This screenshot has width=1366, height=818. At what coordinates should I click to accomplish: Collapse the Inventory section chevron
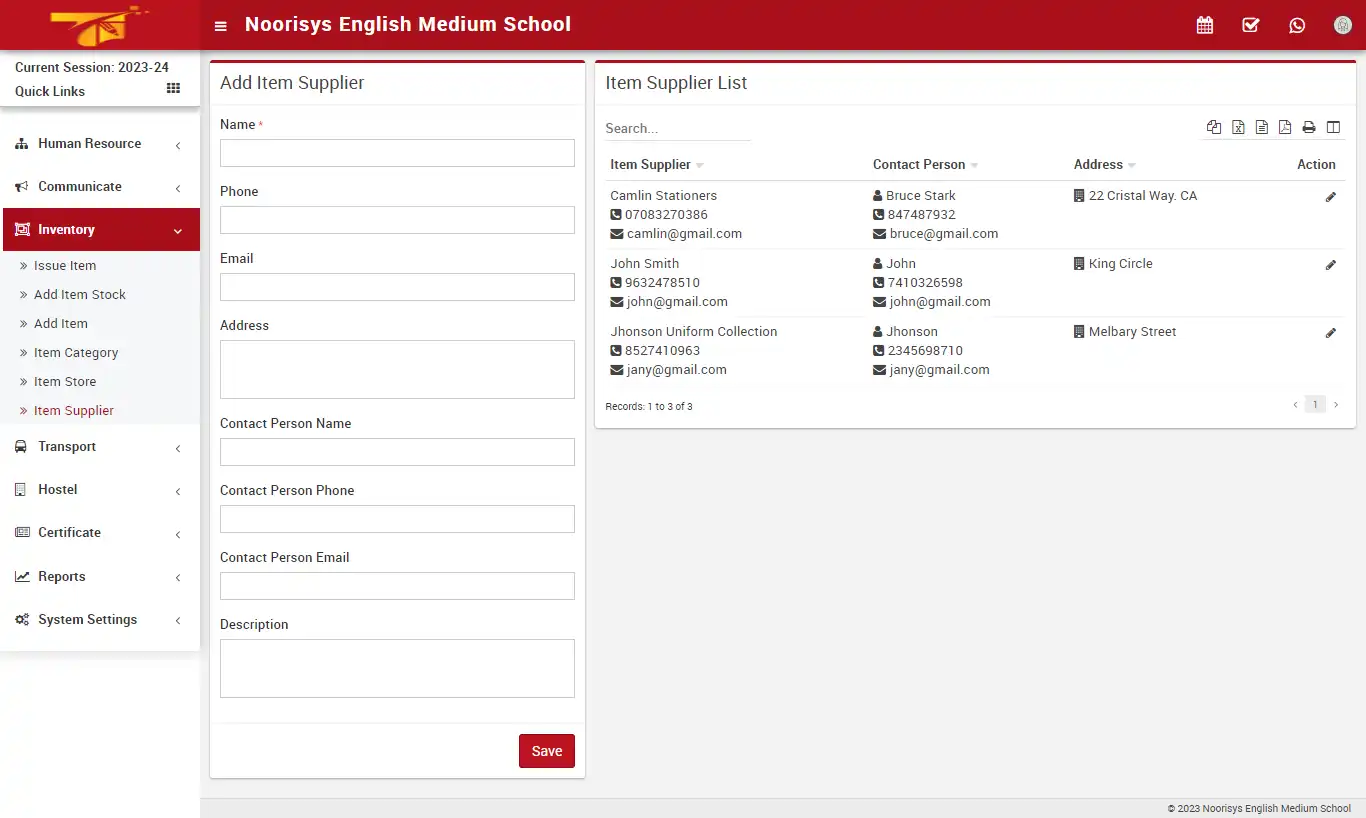coord(178,230)
